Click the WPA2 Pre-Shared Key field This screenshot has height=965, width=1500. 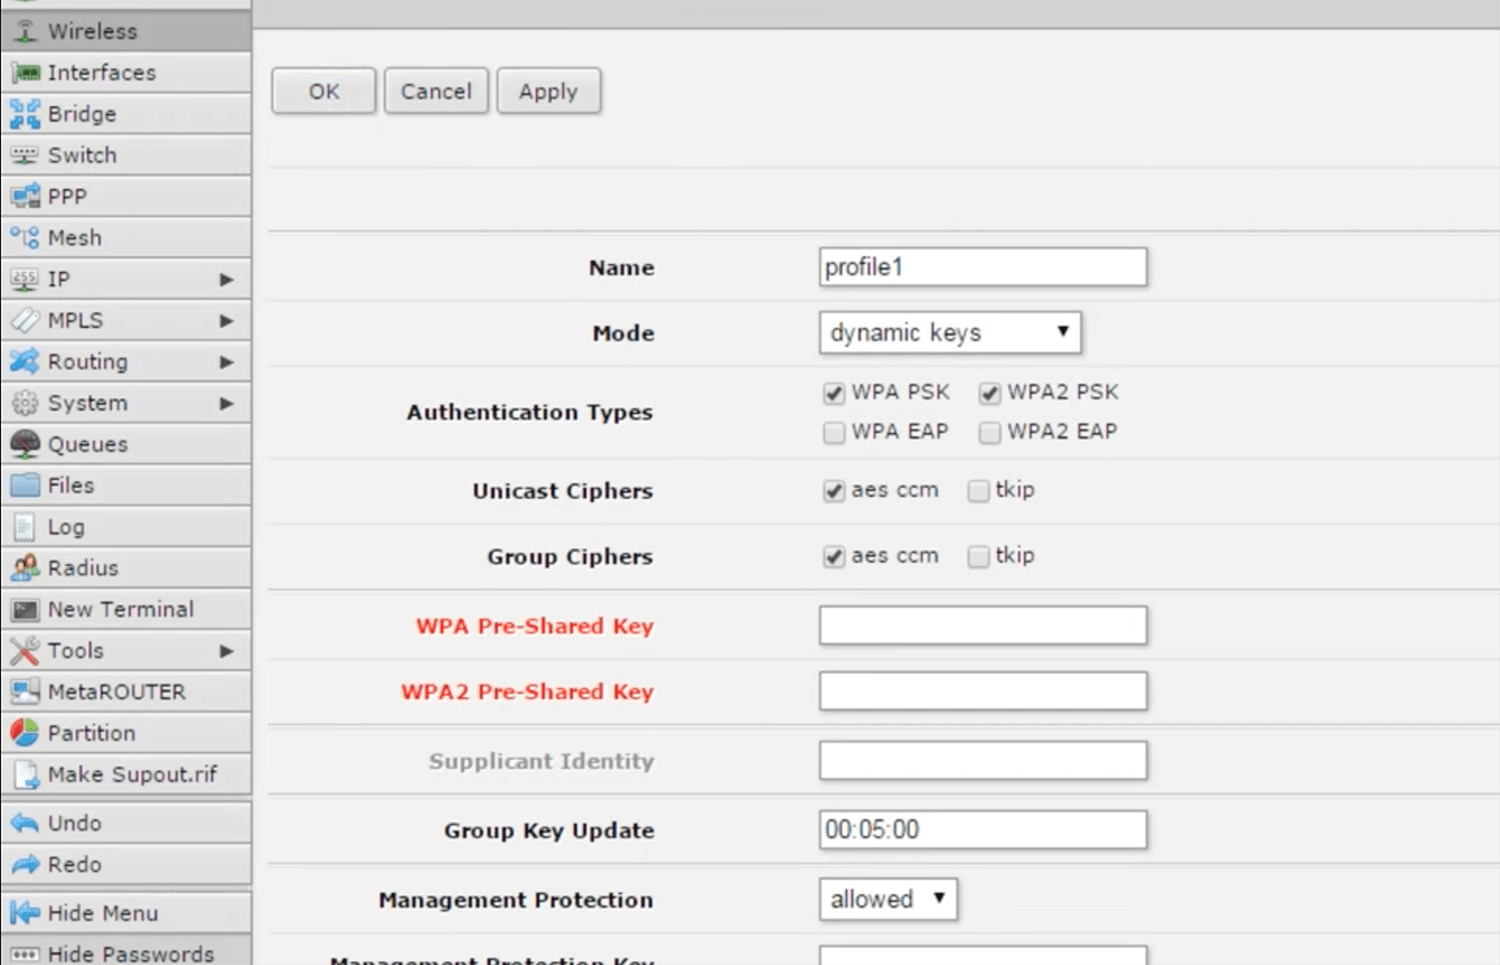coord(982,691)
